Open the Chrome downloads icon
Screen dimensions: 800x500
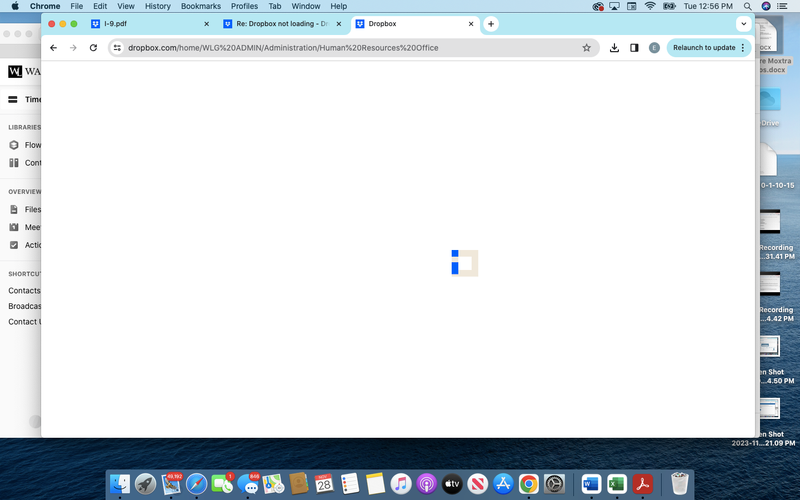pyautogui.click(x=614, y=47)
